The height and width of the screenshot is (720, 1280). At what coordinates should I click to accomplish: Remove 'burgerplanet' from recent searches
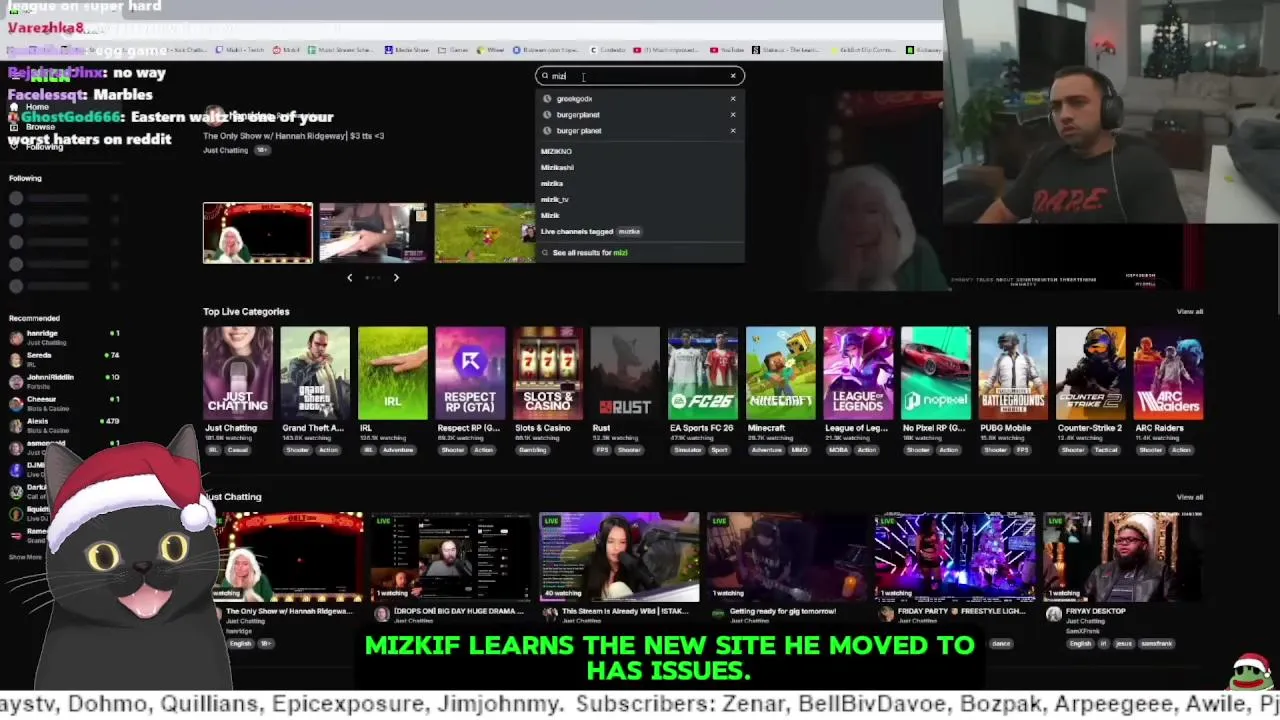pos(733,115)
